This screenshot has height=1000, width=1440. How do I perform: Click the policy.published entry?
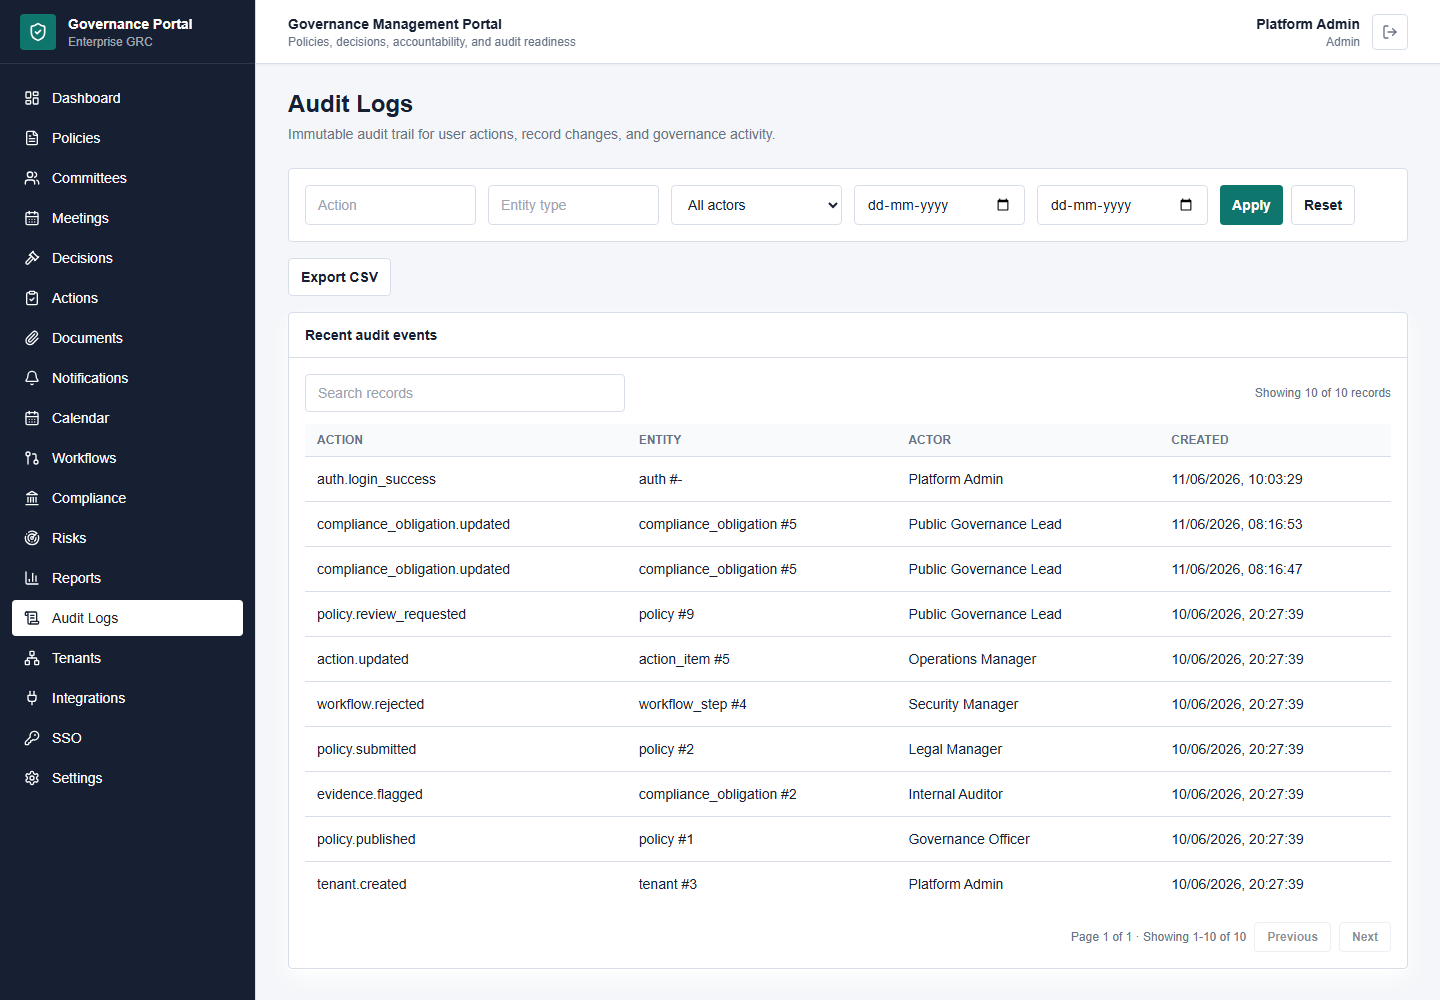[x=366, y=839]
